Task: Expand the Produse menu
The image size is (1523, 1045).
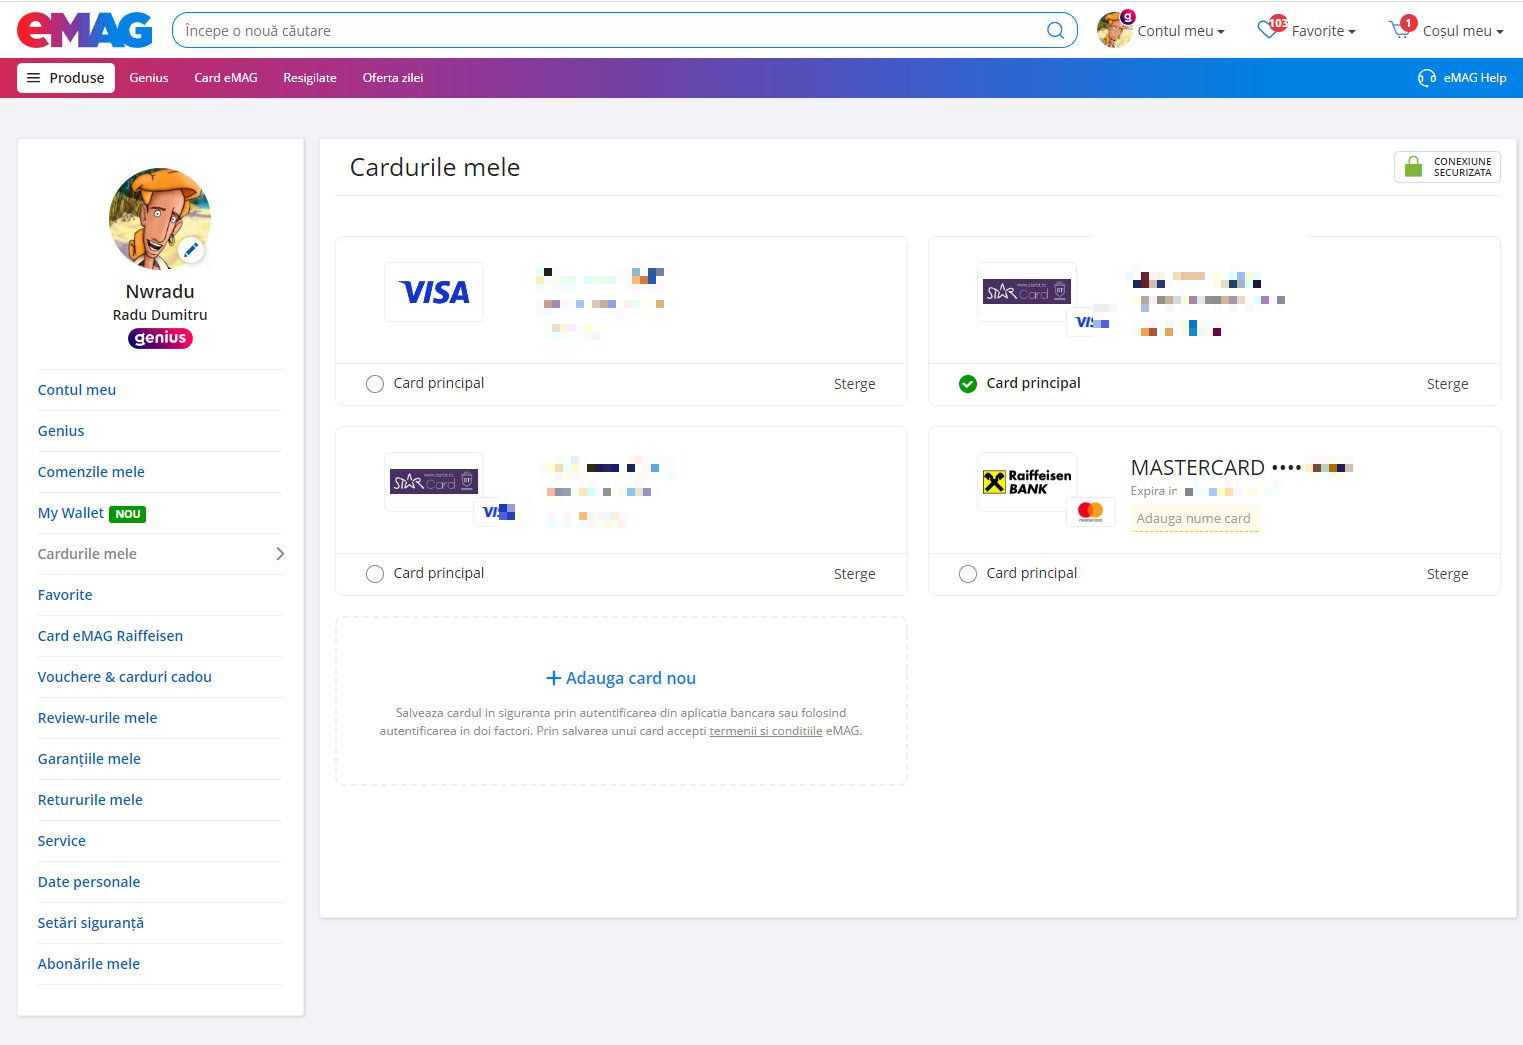Action: coord(66,78)
